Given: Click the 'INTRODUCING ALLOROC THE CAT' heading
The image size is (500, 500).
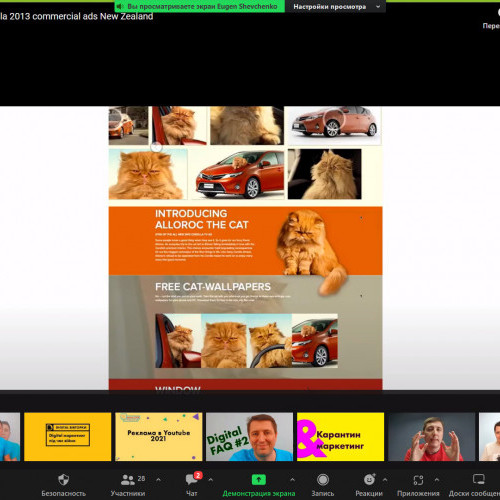Looking at the screenshot, I should click(x=201, y=219).
